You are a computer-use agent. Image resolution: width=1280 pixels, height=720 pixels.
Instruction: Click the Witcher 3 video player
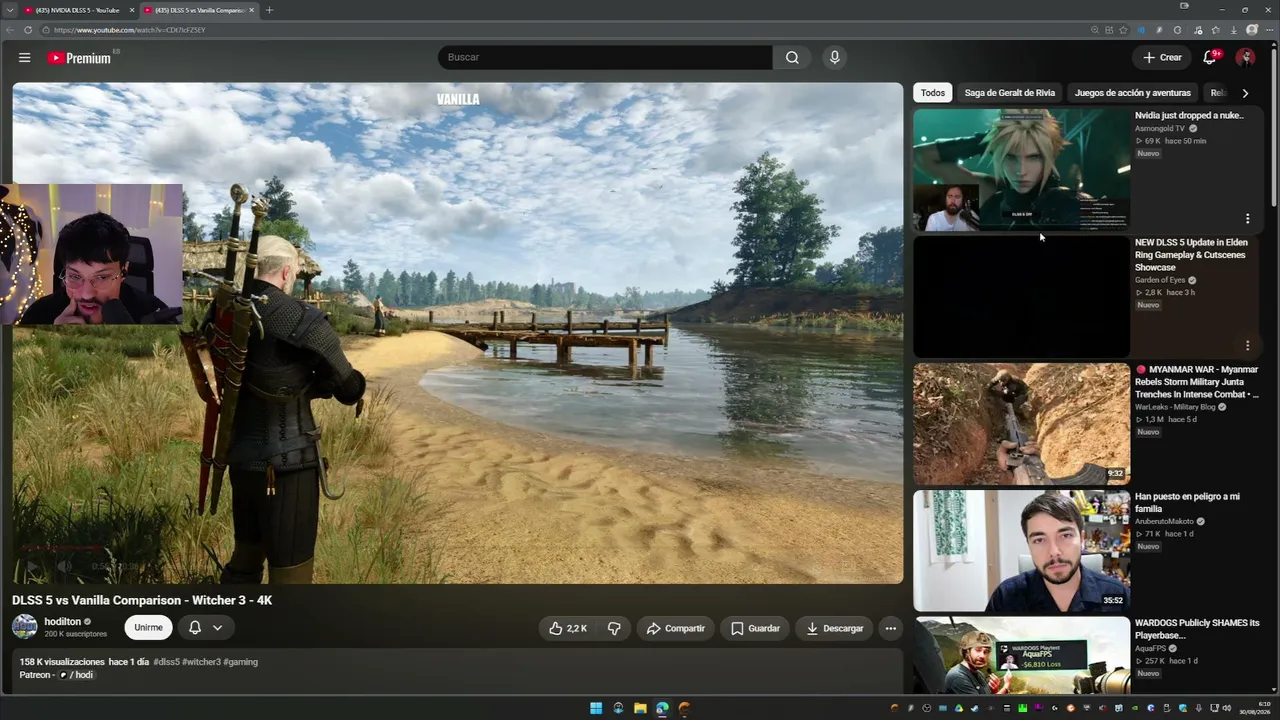coord(458,333)
